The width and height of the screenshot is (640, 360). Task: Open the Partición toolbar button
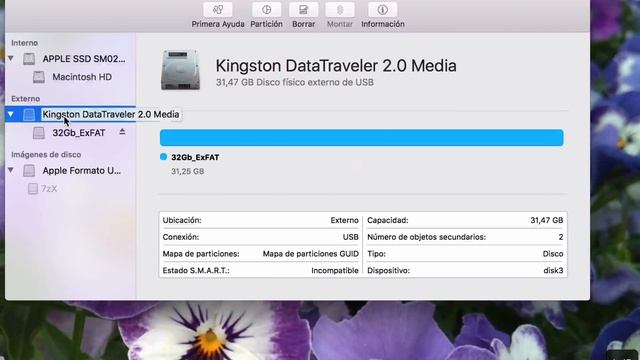point(266,10)
